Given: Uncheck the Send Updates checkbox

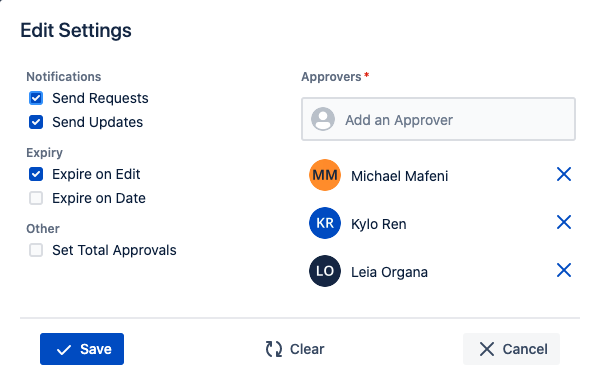Looking at the screenshot, I should pyautogui.click(x=36, y=122).
